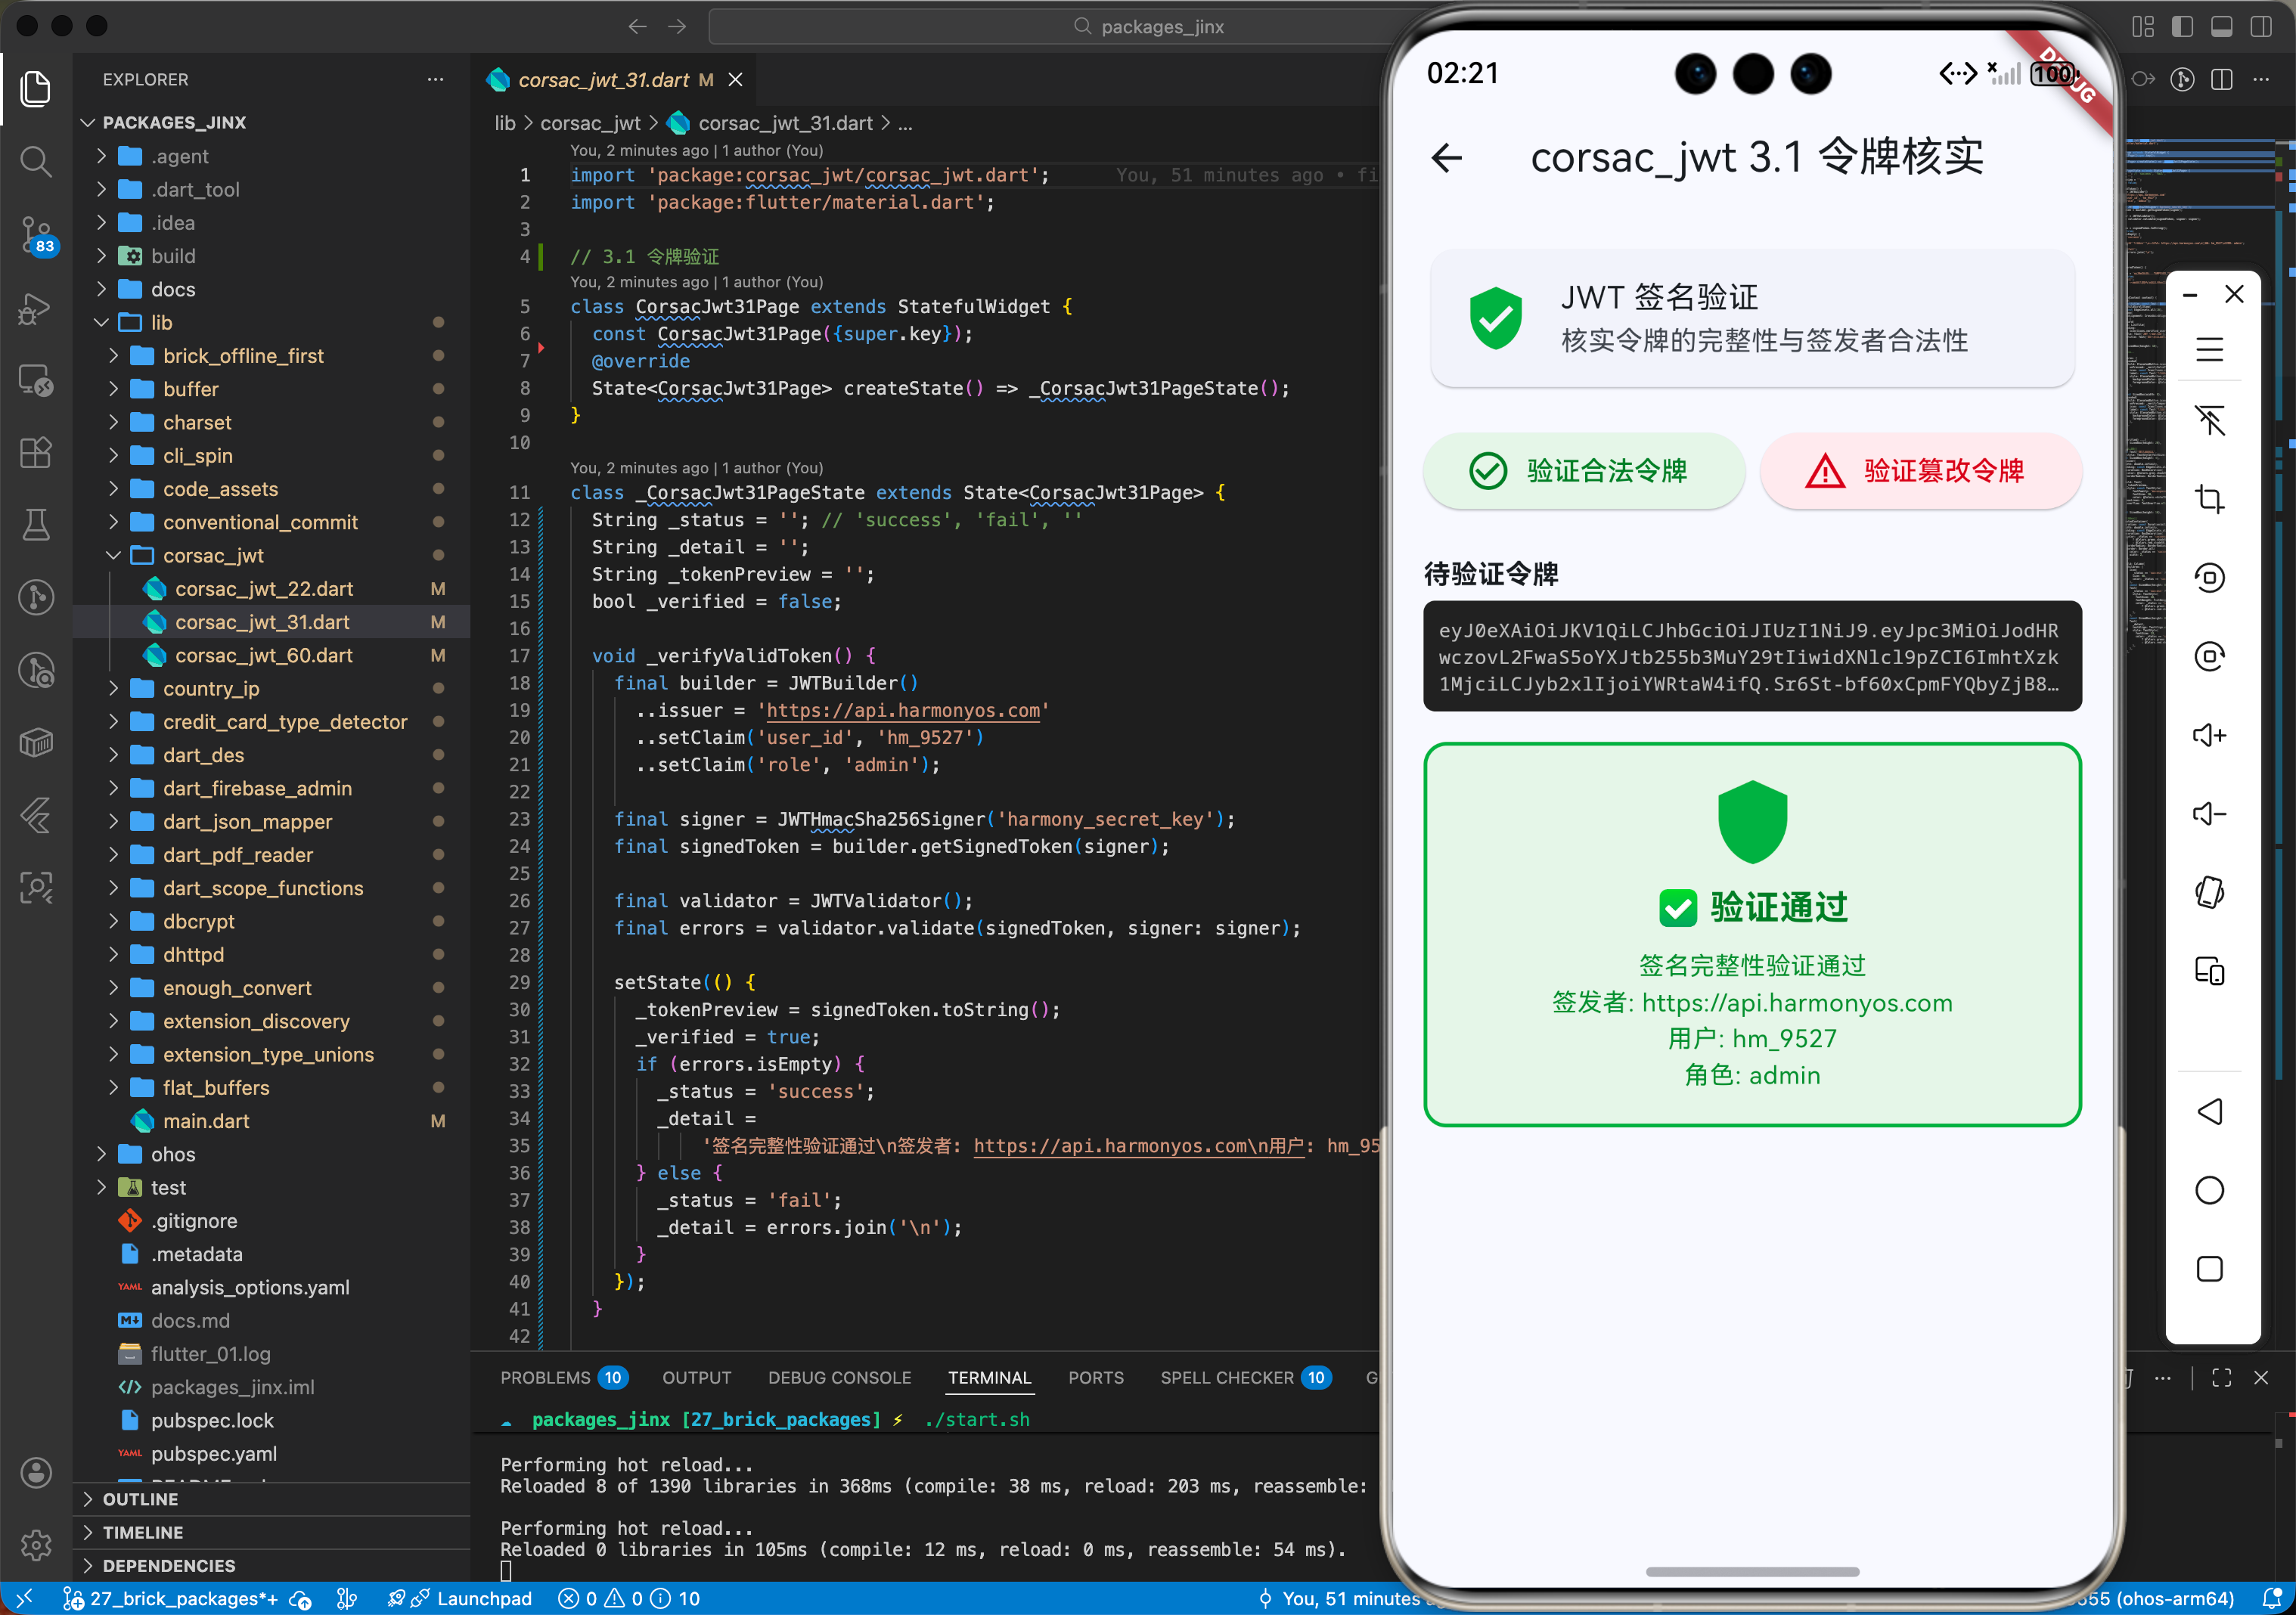
Task: Open the Extensions view icon
Action: click(x=36, y=453)
